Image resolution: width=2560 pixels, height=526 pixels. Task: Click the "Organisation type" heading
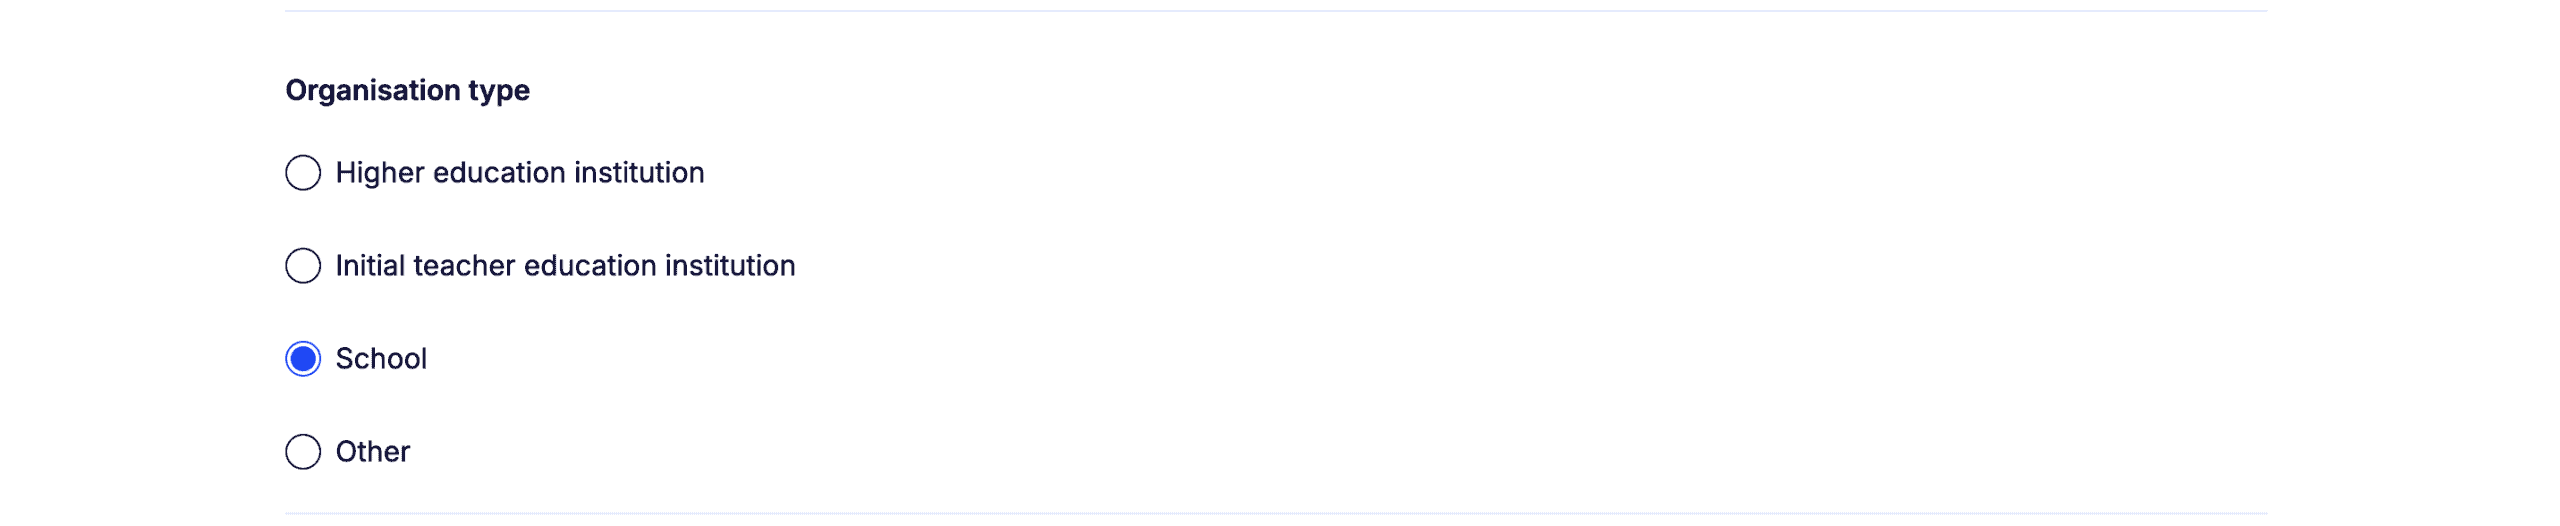(x=408, y=91)
